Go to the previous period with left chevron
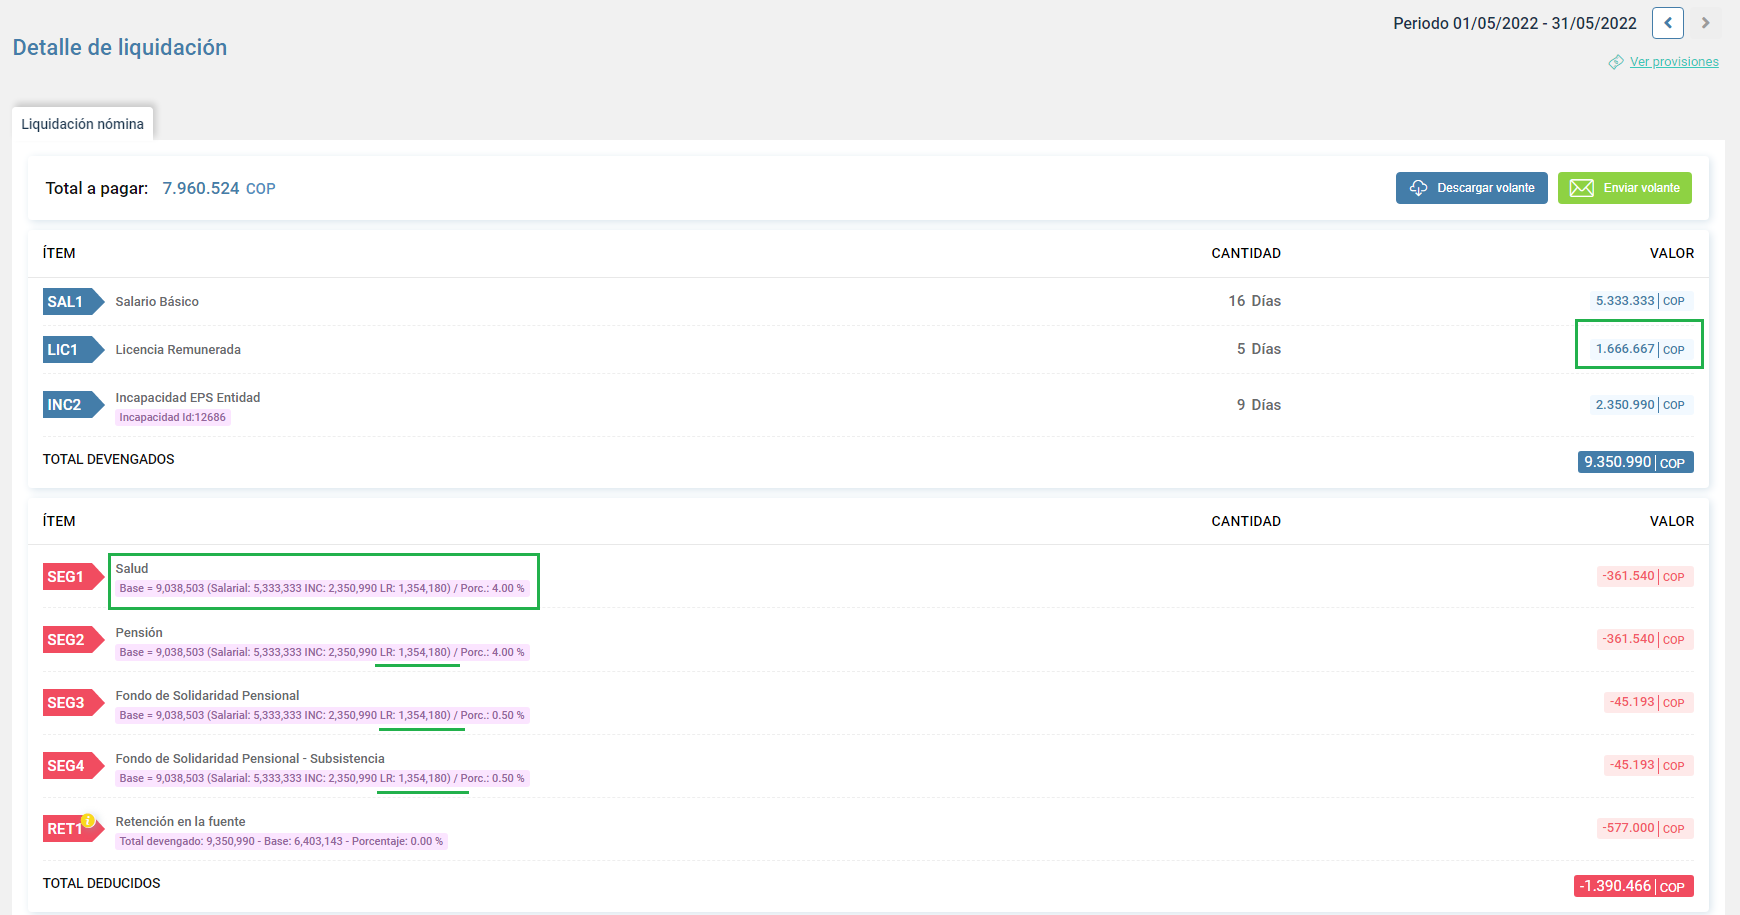This screenshot has height=915, width=1740. coord(1668,23)
